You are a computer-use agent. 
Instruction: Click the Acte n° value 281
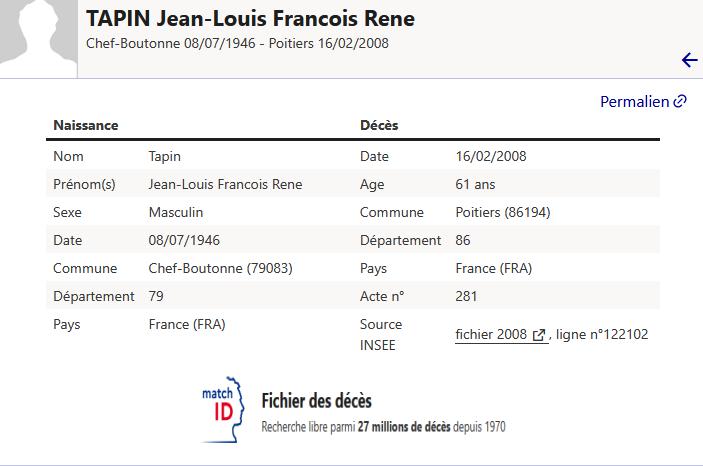tap(466, 296)
